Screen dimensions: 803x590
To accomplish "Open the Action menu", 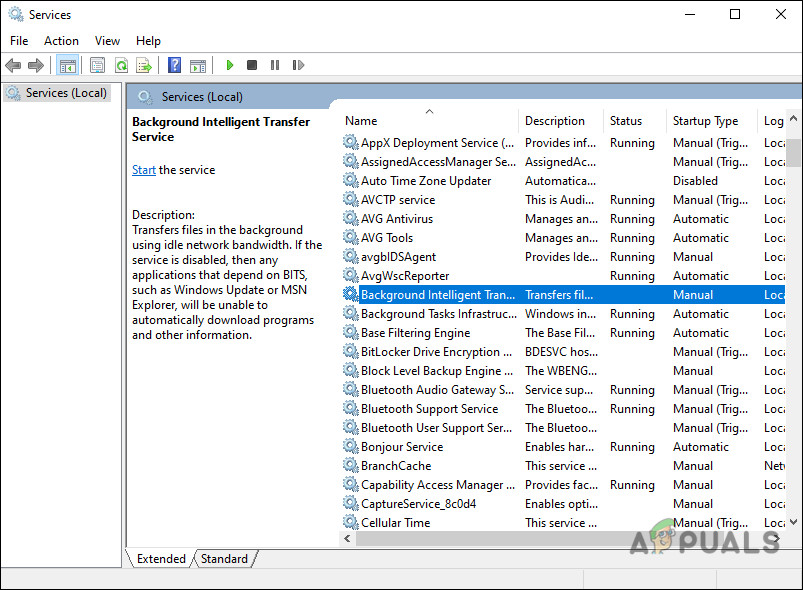I will point(61,41).
